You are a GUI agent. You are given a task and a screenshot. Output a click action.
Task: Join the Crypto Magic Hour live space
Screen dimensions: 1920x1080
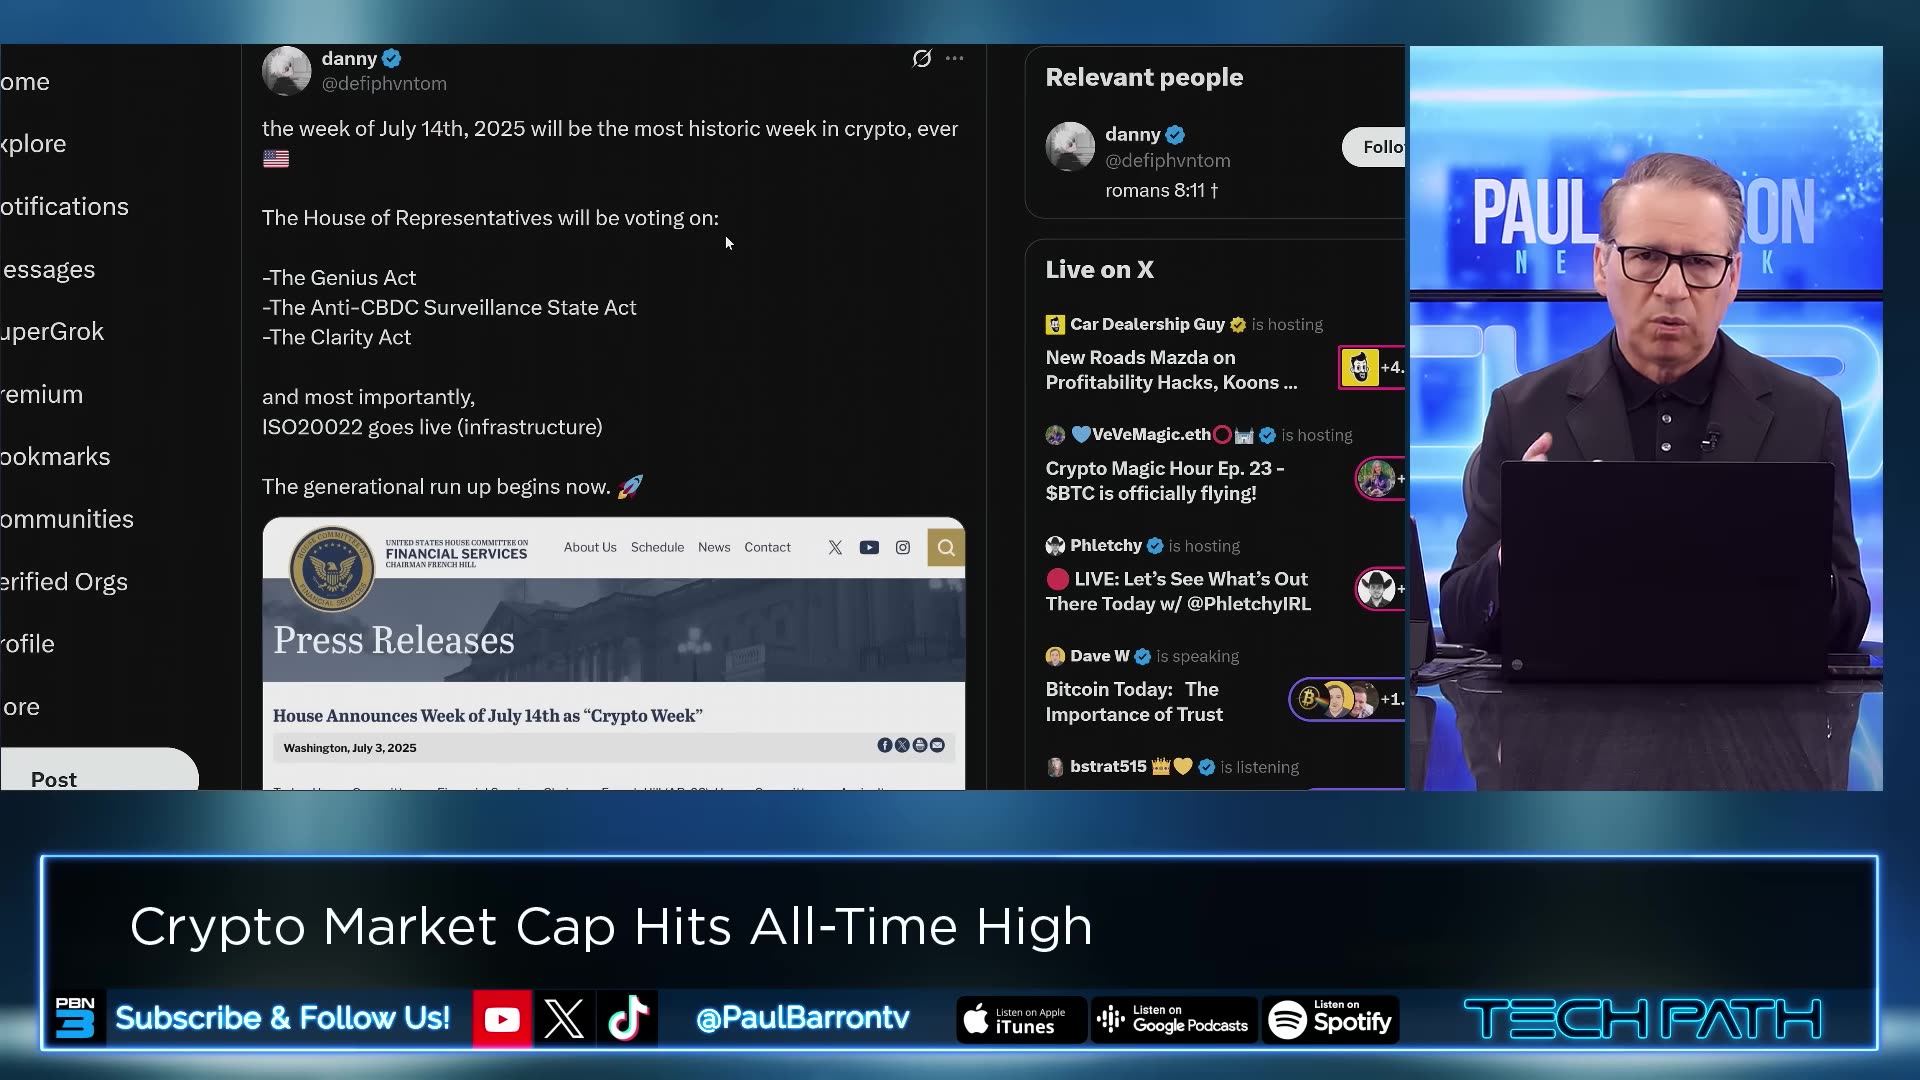pyautogui.click(x=1164, y=481)
